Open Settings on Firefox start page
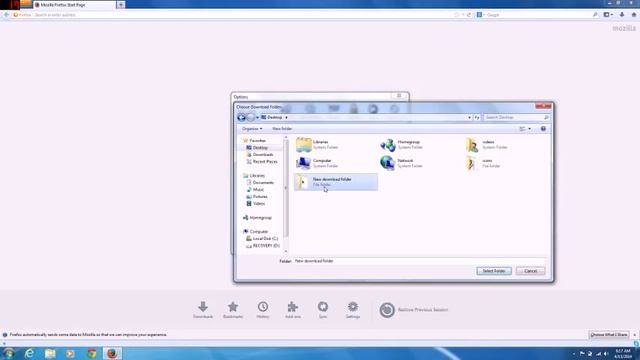Viewport: 640px width, 360px height. click(x=353, y=310)
